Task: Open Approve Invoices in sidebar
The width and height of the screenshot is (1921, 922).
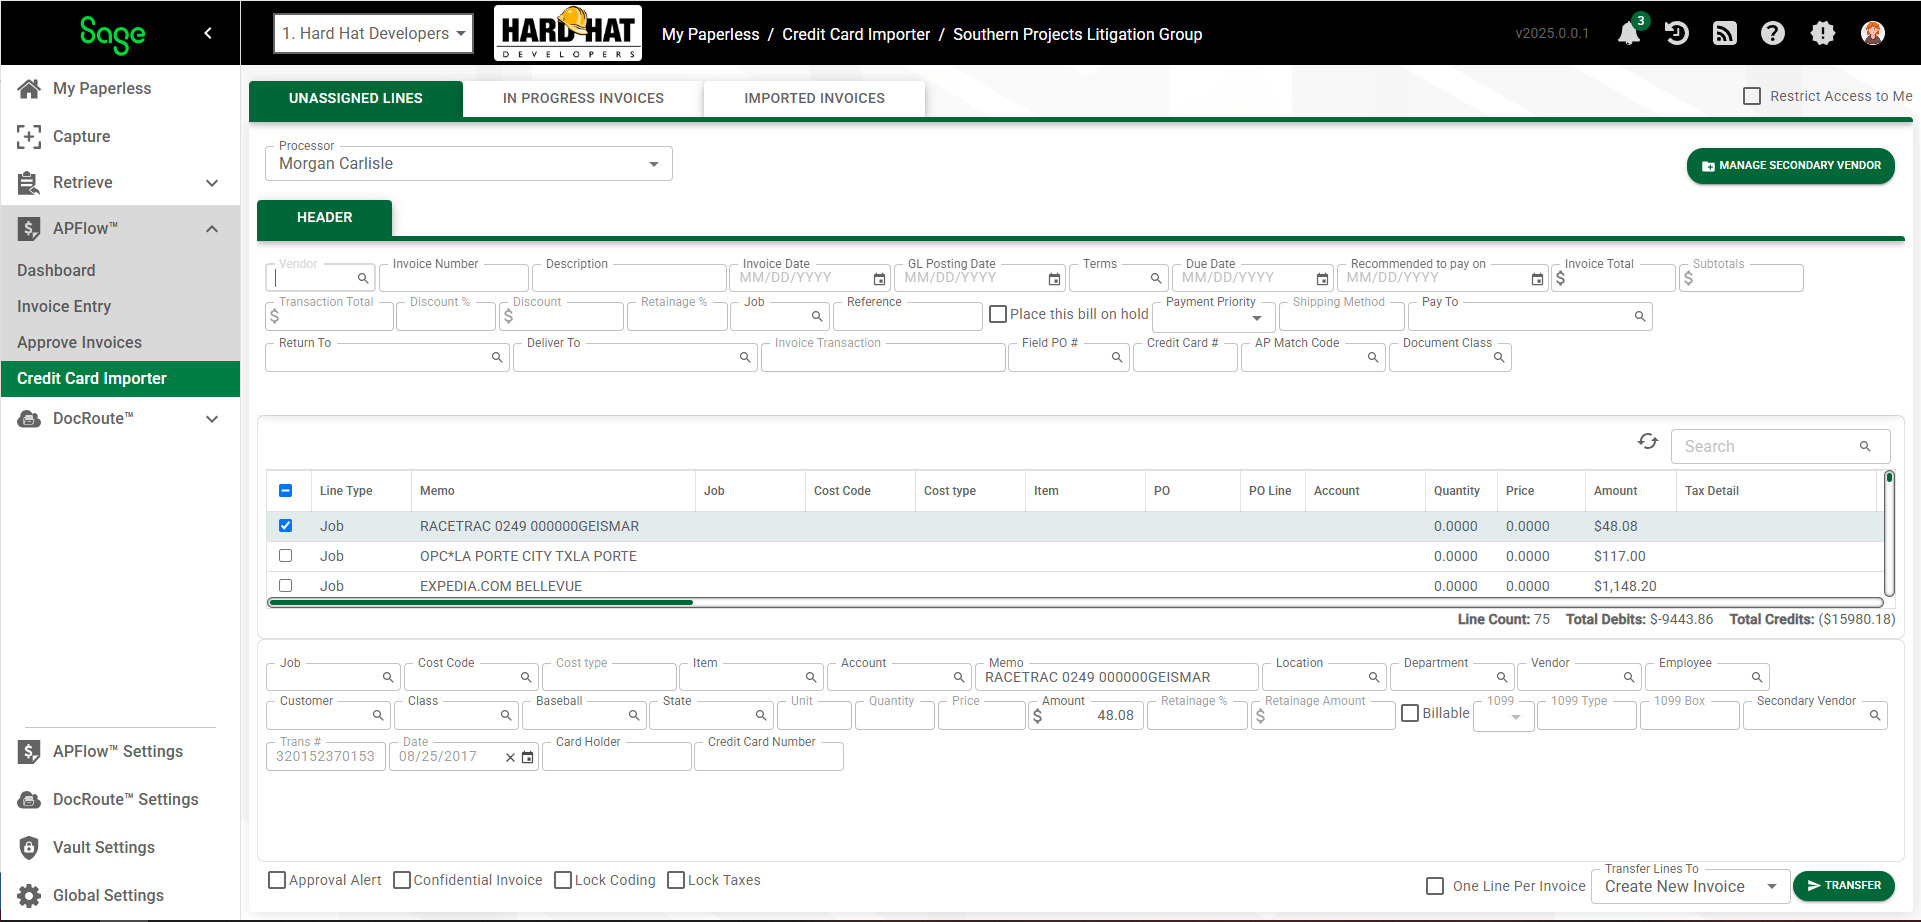Action: [79, 342]
